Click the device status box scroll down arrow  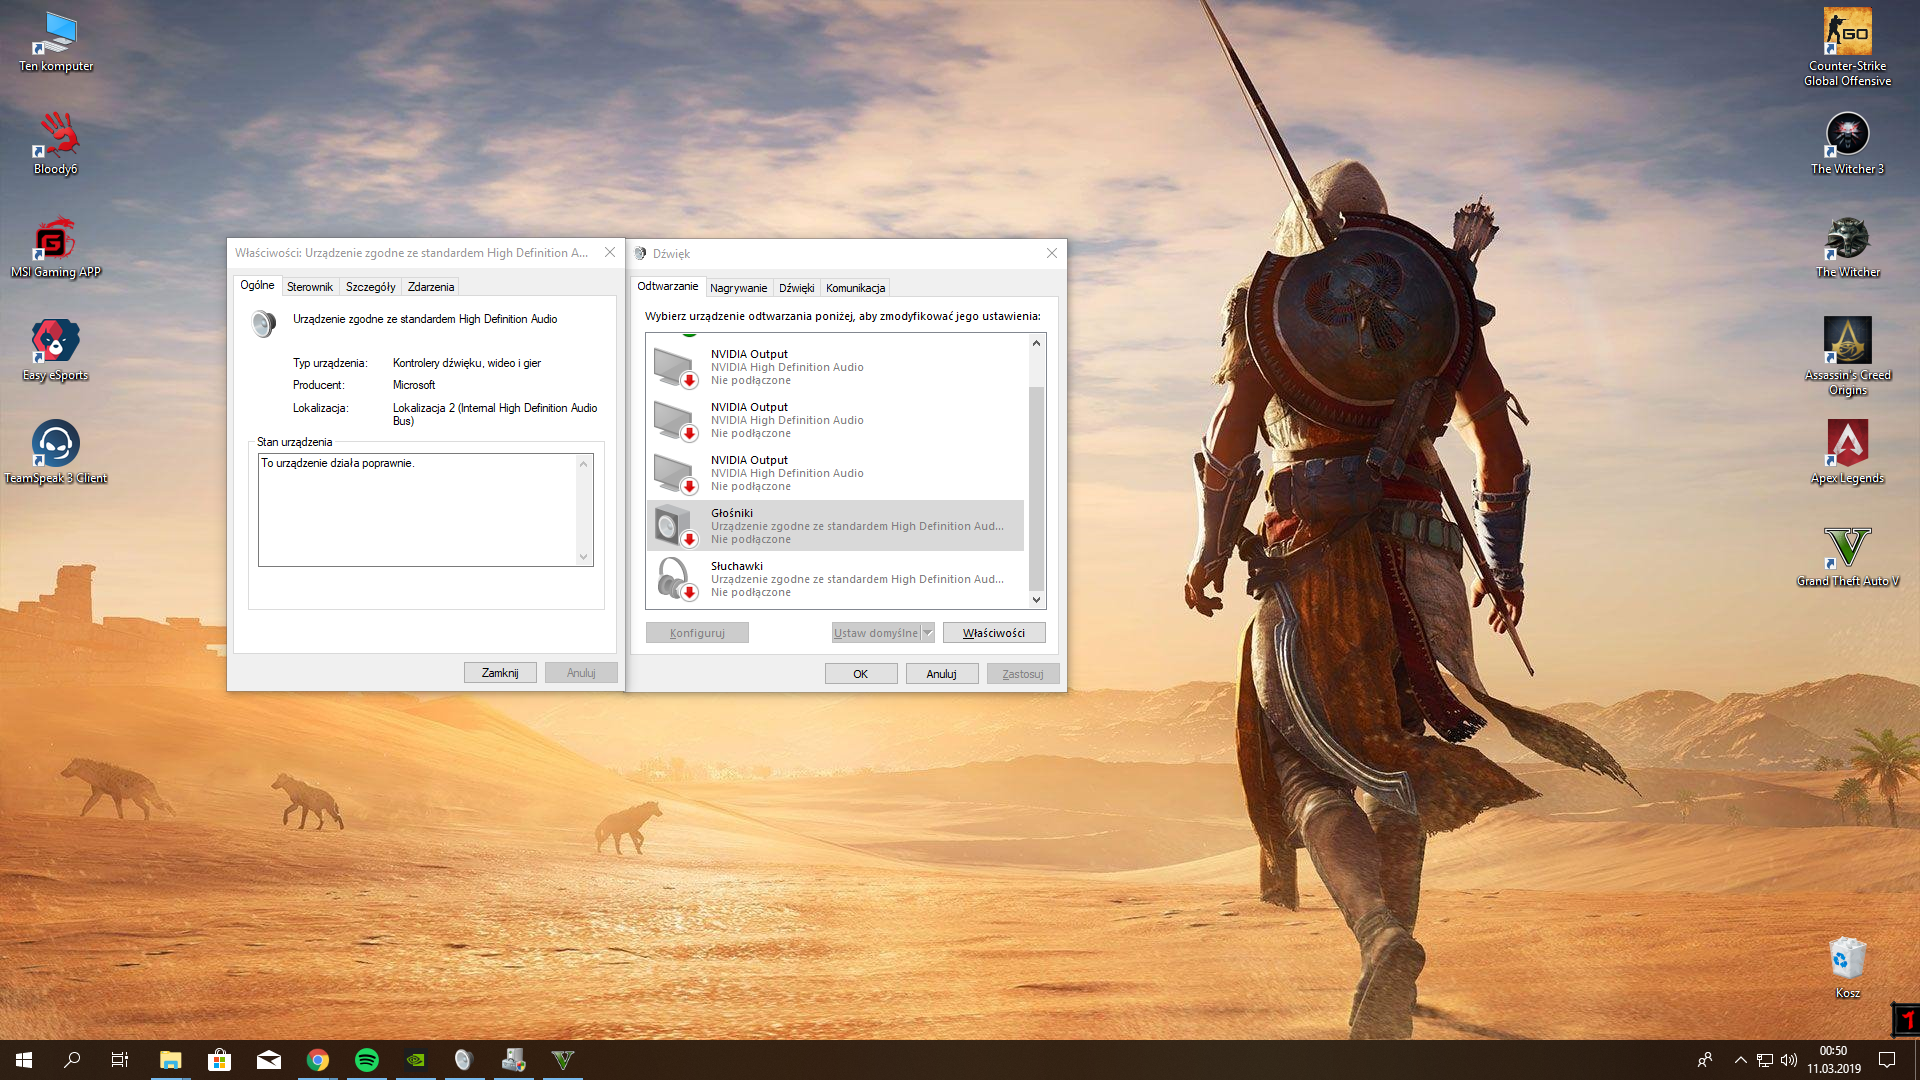584,557
